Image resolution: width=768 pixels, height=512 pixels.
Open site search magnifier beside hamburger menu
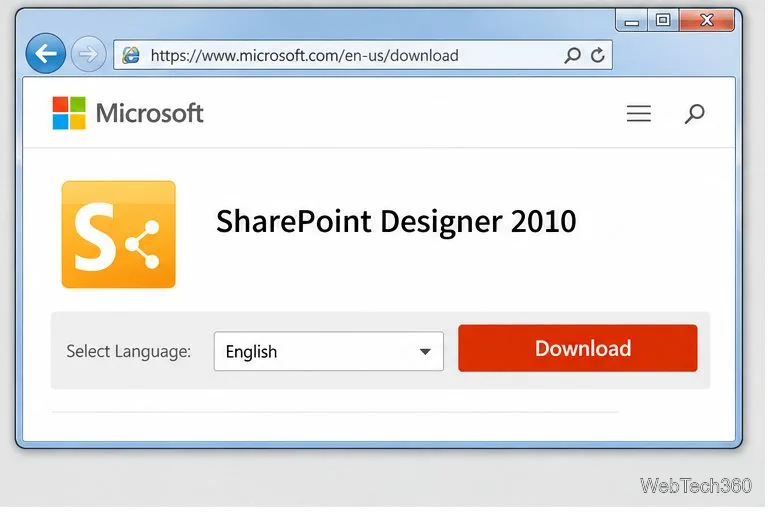694,114
